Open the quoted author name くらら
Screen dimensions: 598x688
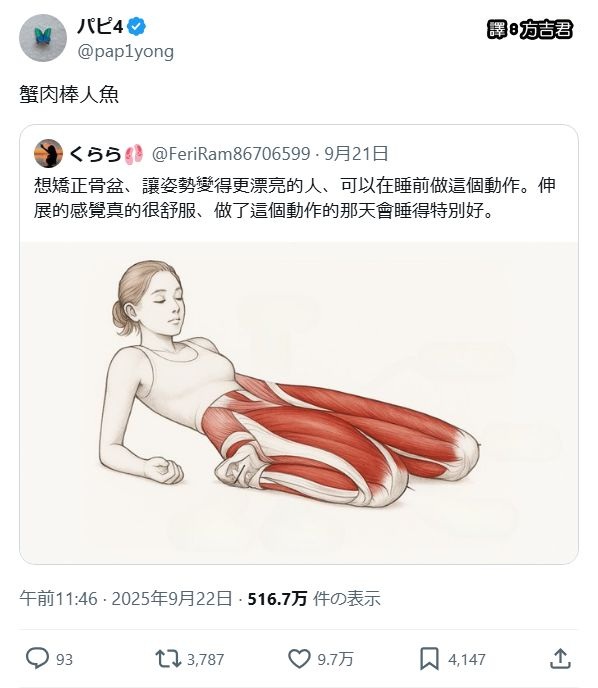tap(96, 154)
